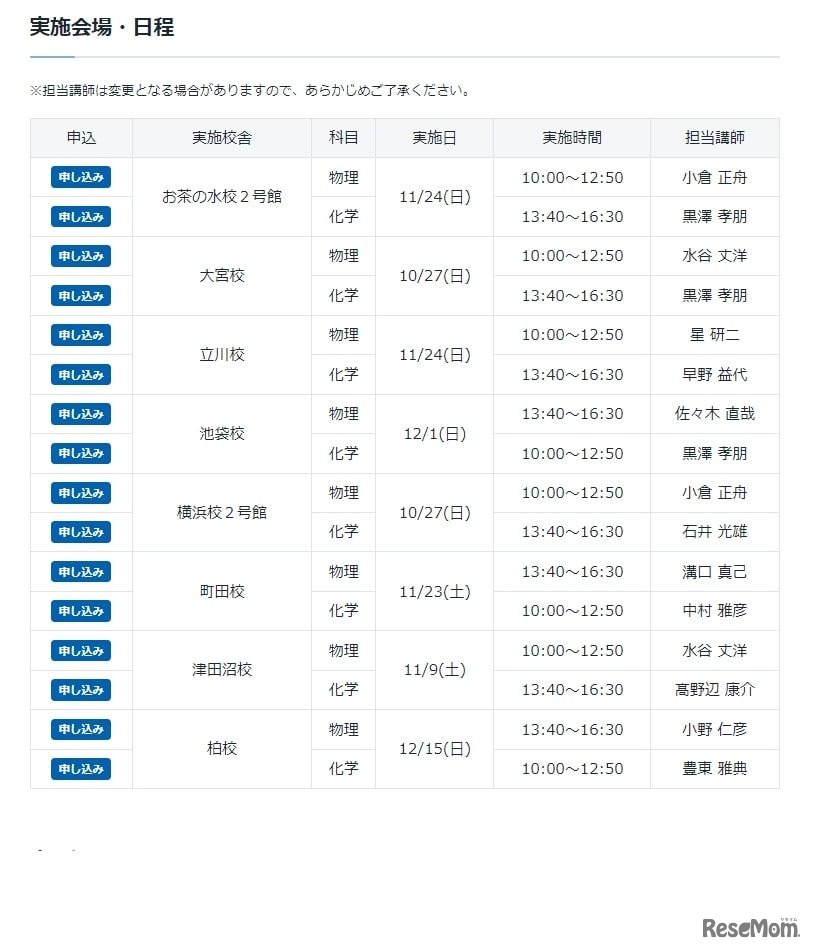Click 申し込み for 横浜校２号館 化学
Viewport: 813px width, 951px height.
80,532
